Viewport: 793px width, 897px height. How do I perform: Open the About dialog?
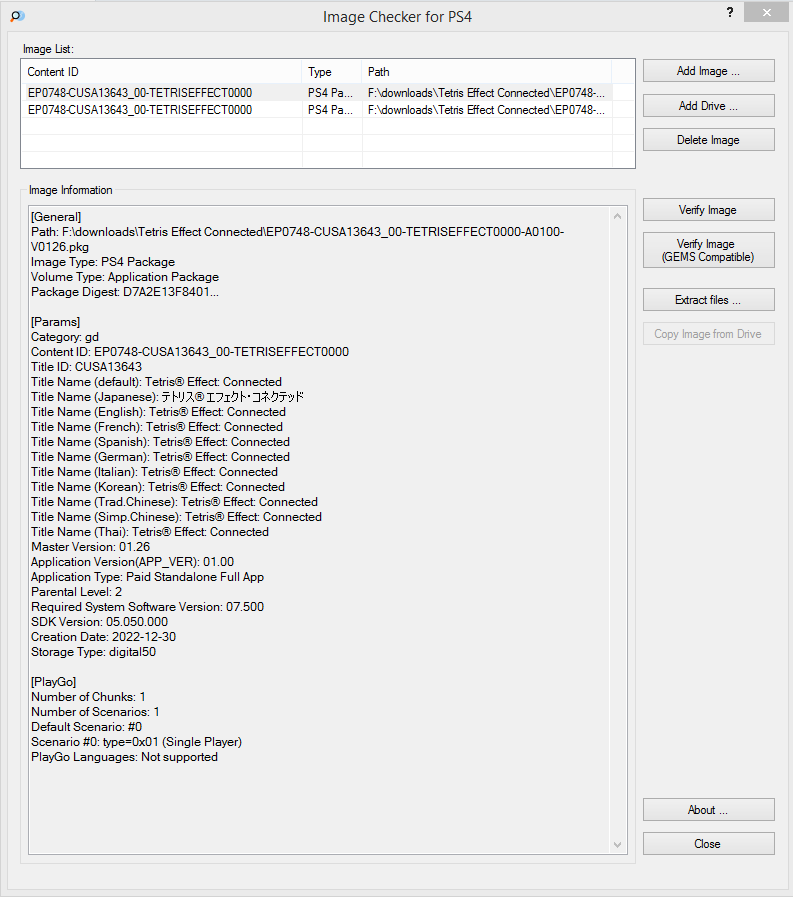[x=708, y=810]
